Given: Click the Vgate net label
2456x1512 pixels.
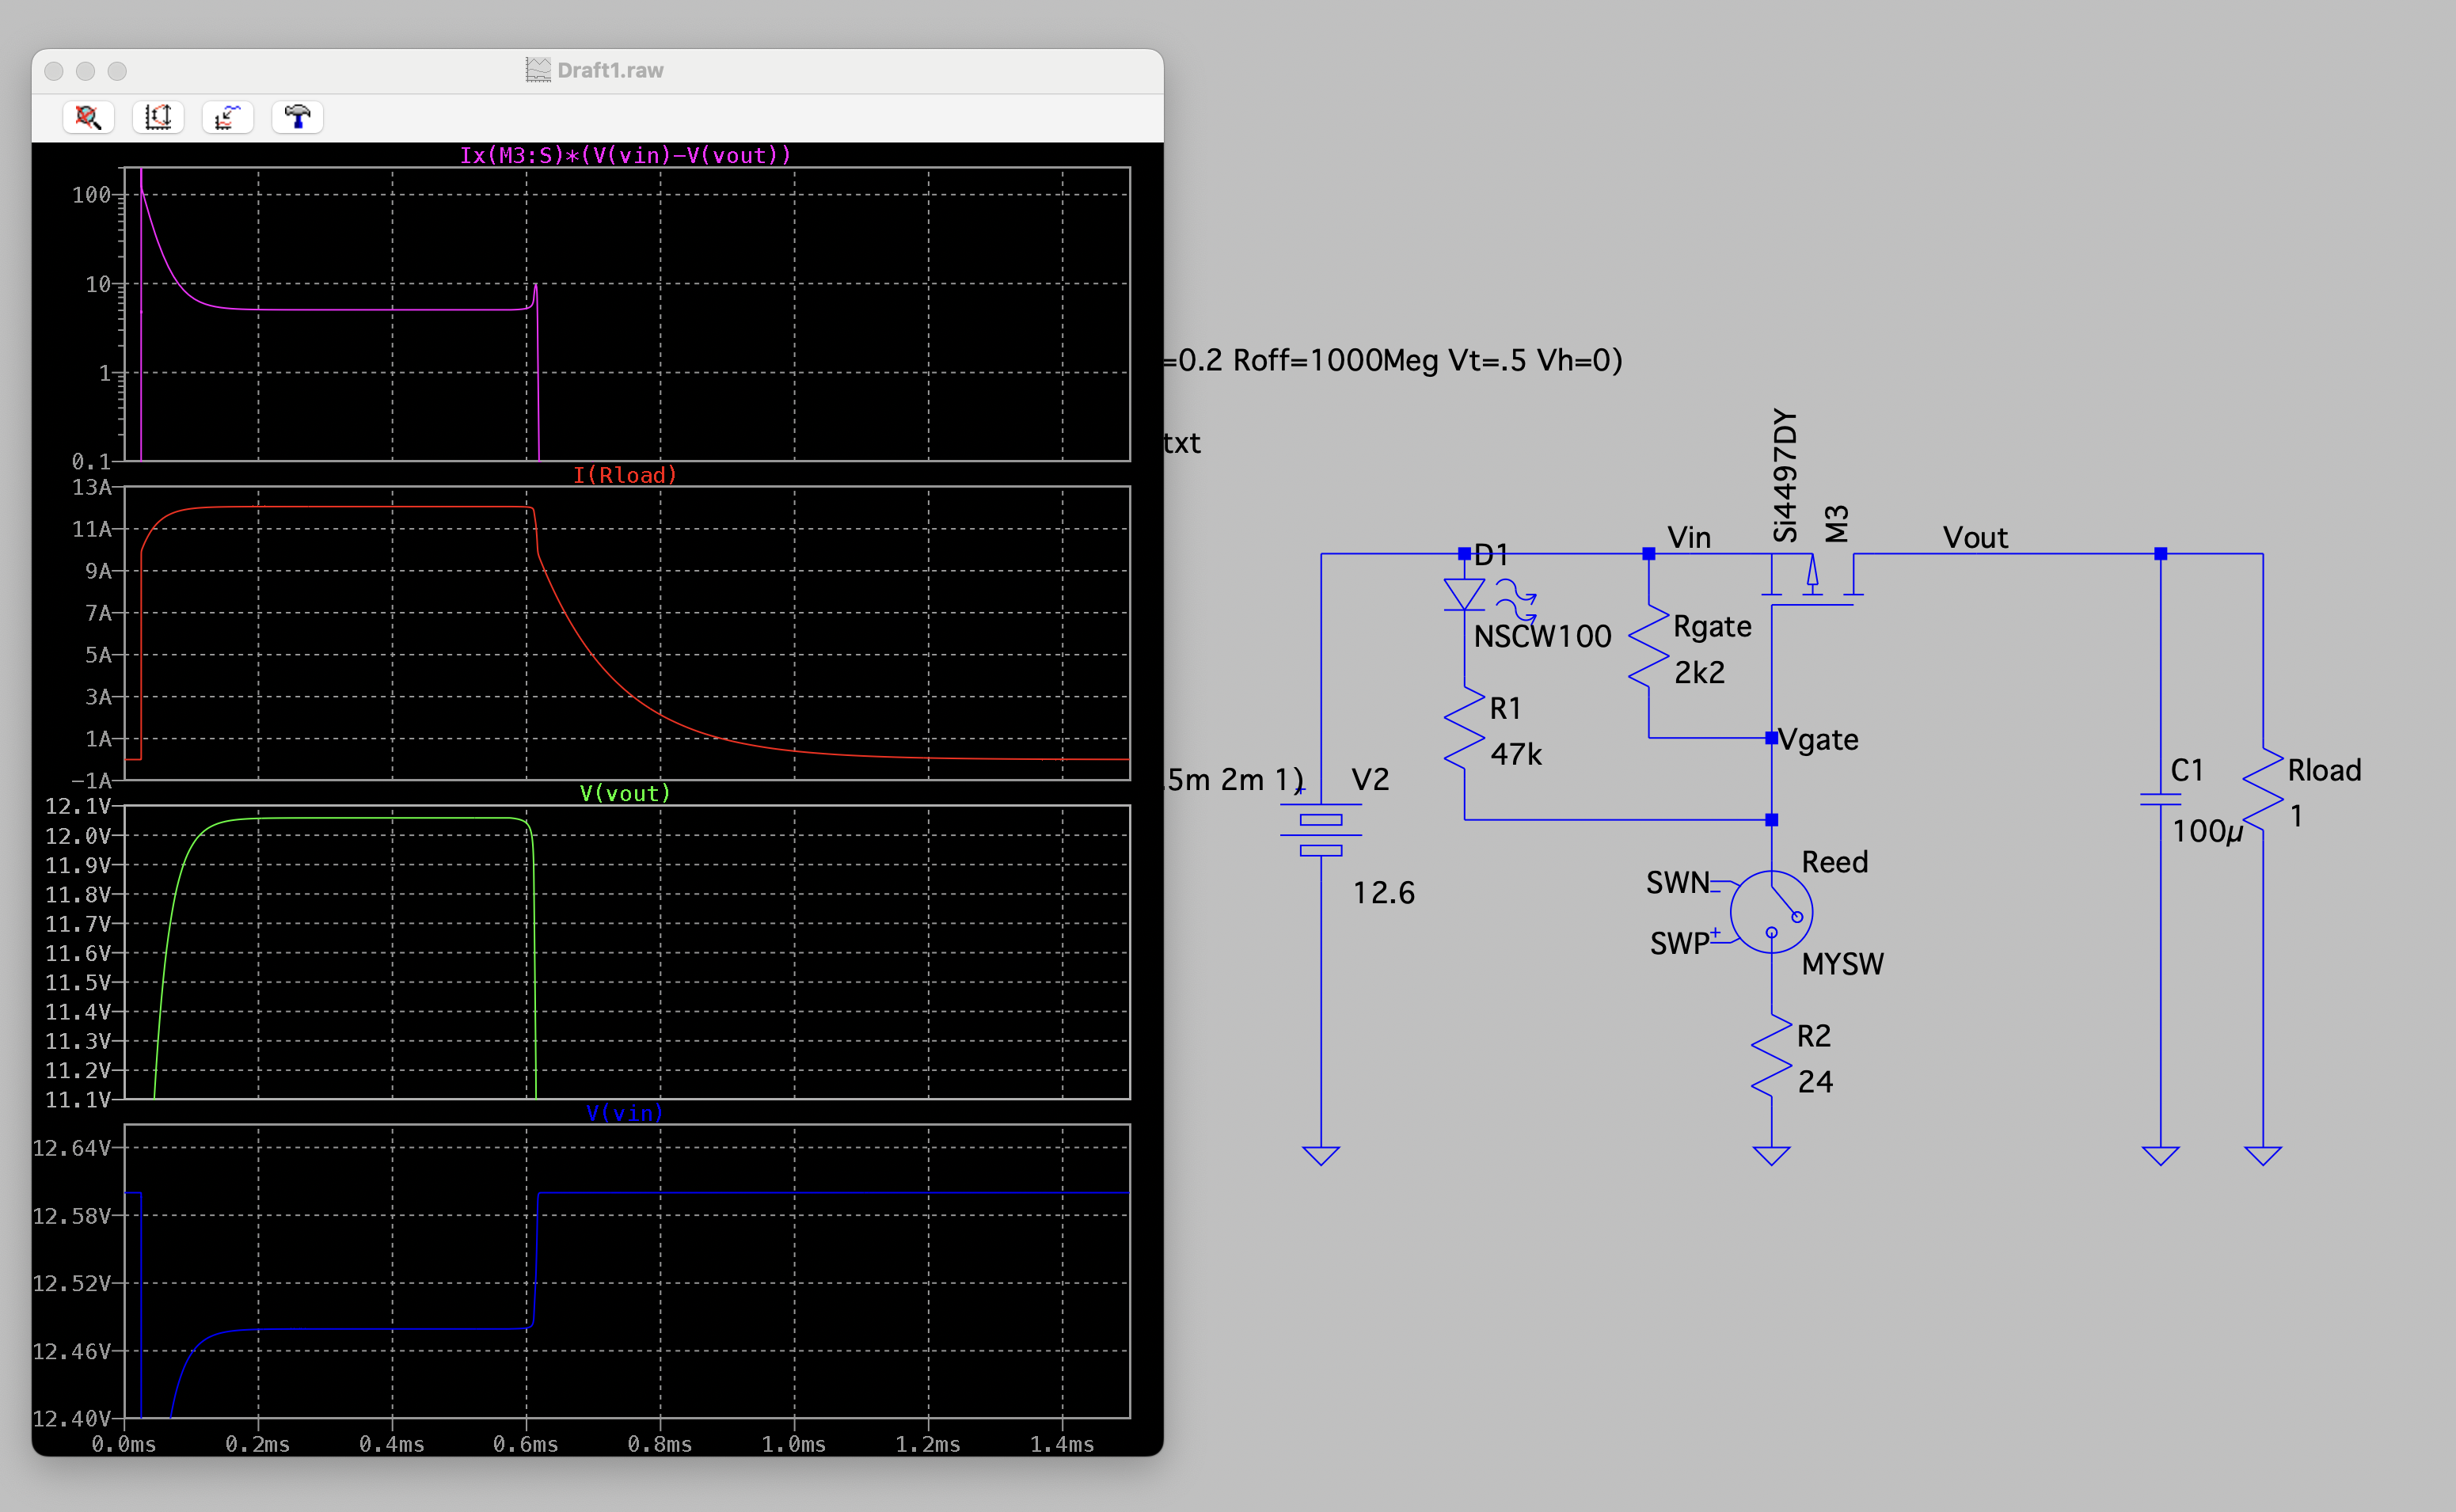Looking at the screenshot, I should (x=1819, y=739).
